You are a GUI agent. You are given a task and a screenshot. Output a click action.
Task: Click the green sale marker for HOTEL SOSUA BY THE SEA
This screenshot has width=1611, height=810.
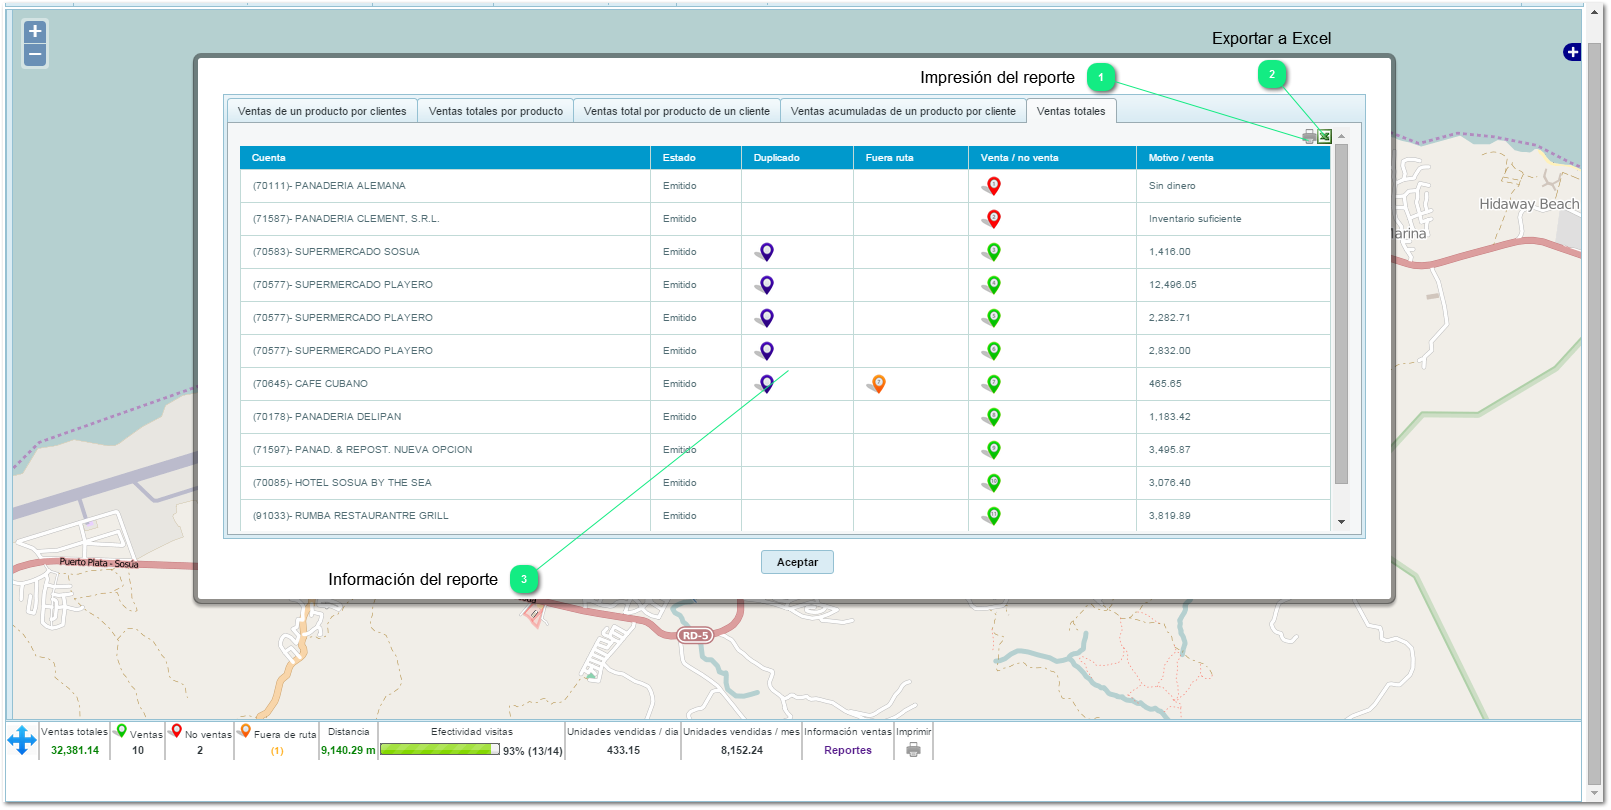992,483
